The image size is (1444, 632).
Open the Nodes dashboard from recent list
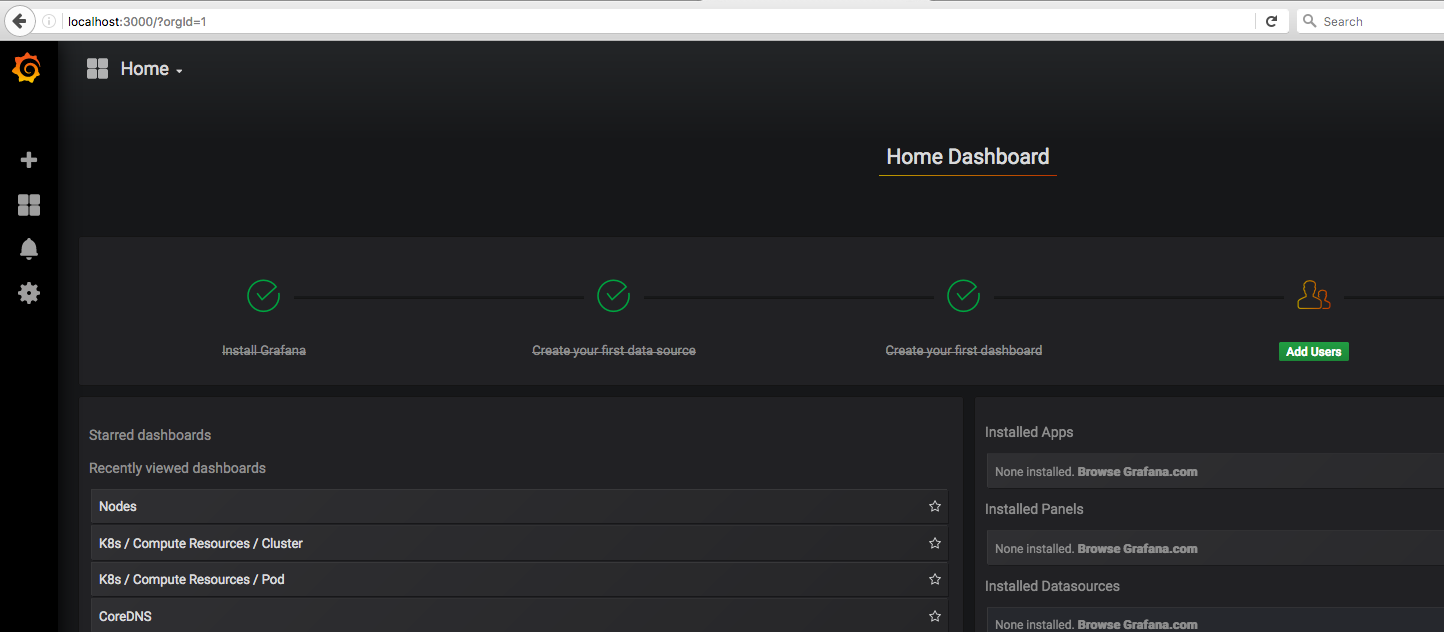[118, 507]
